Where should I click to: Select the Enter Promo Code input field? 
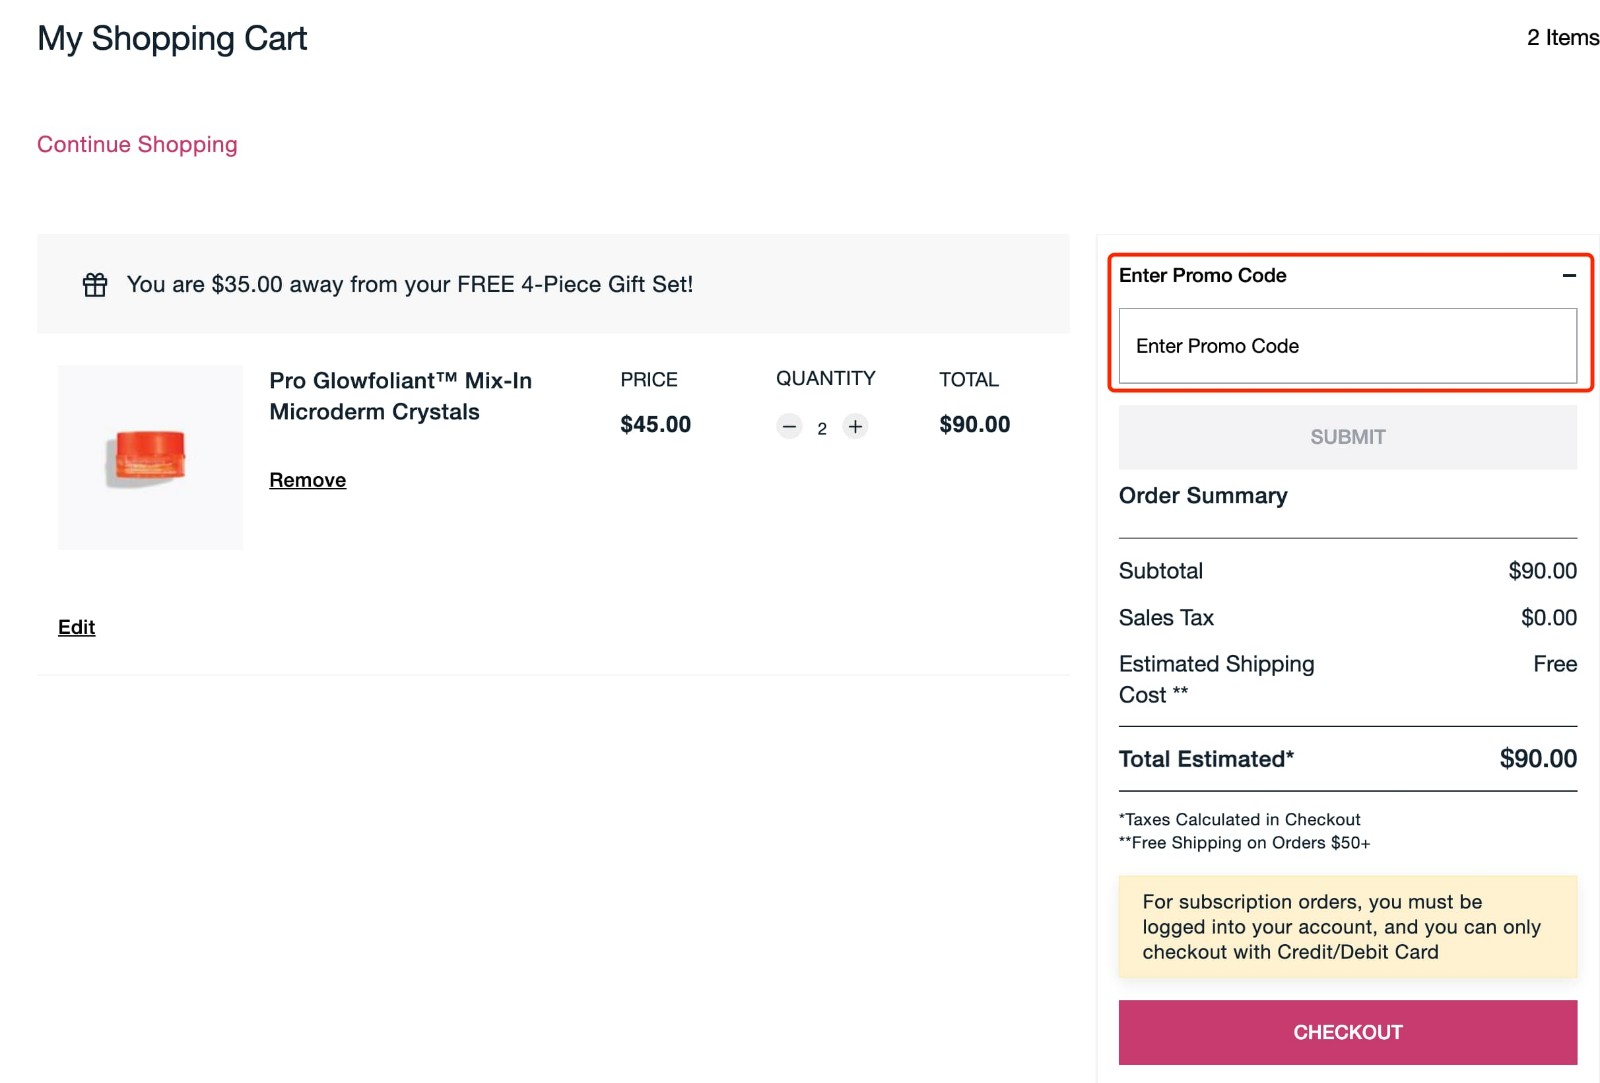tap(1346, 346)
